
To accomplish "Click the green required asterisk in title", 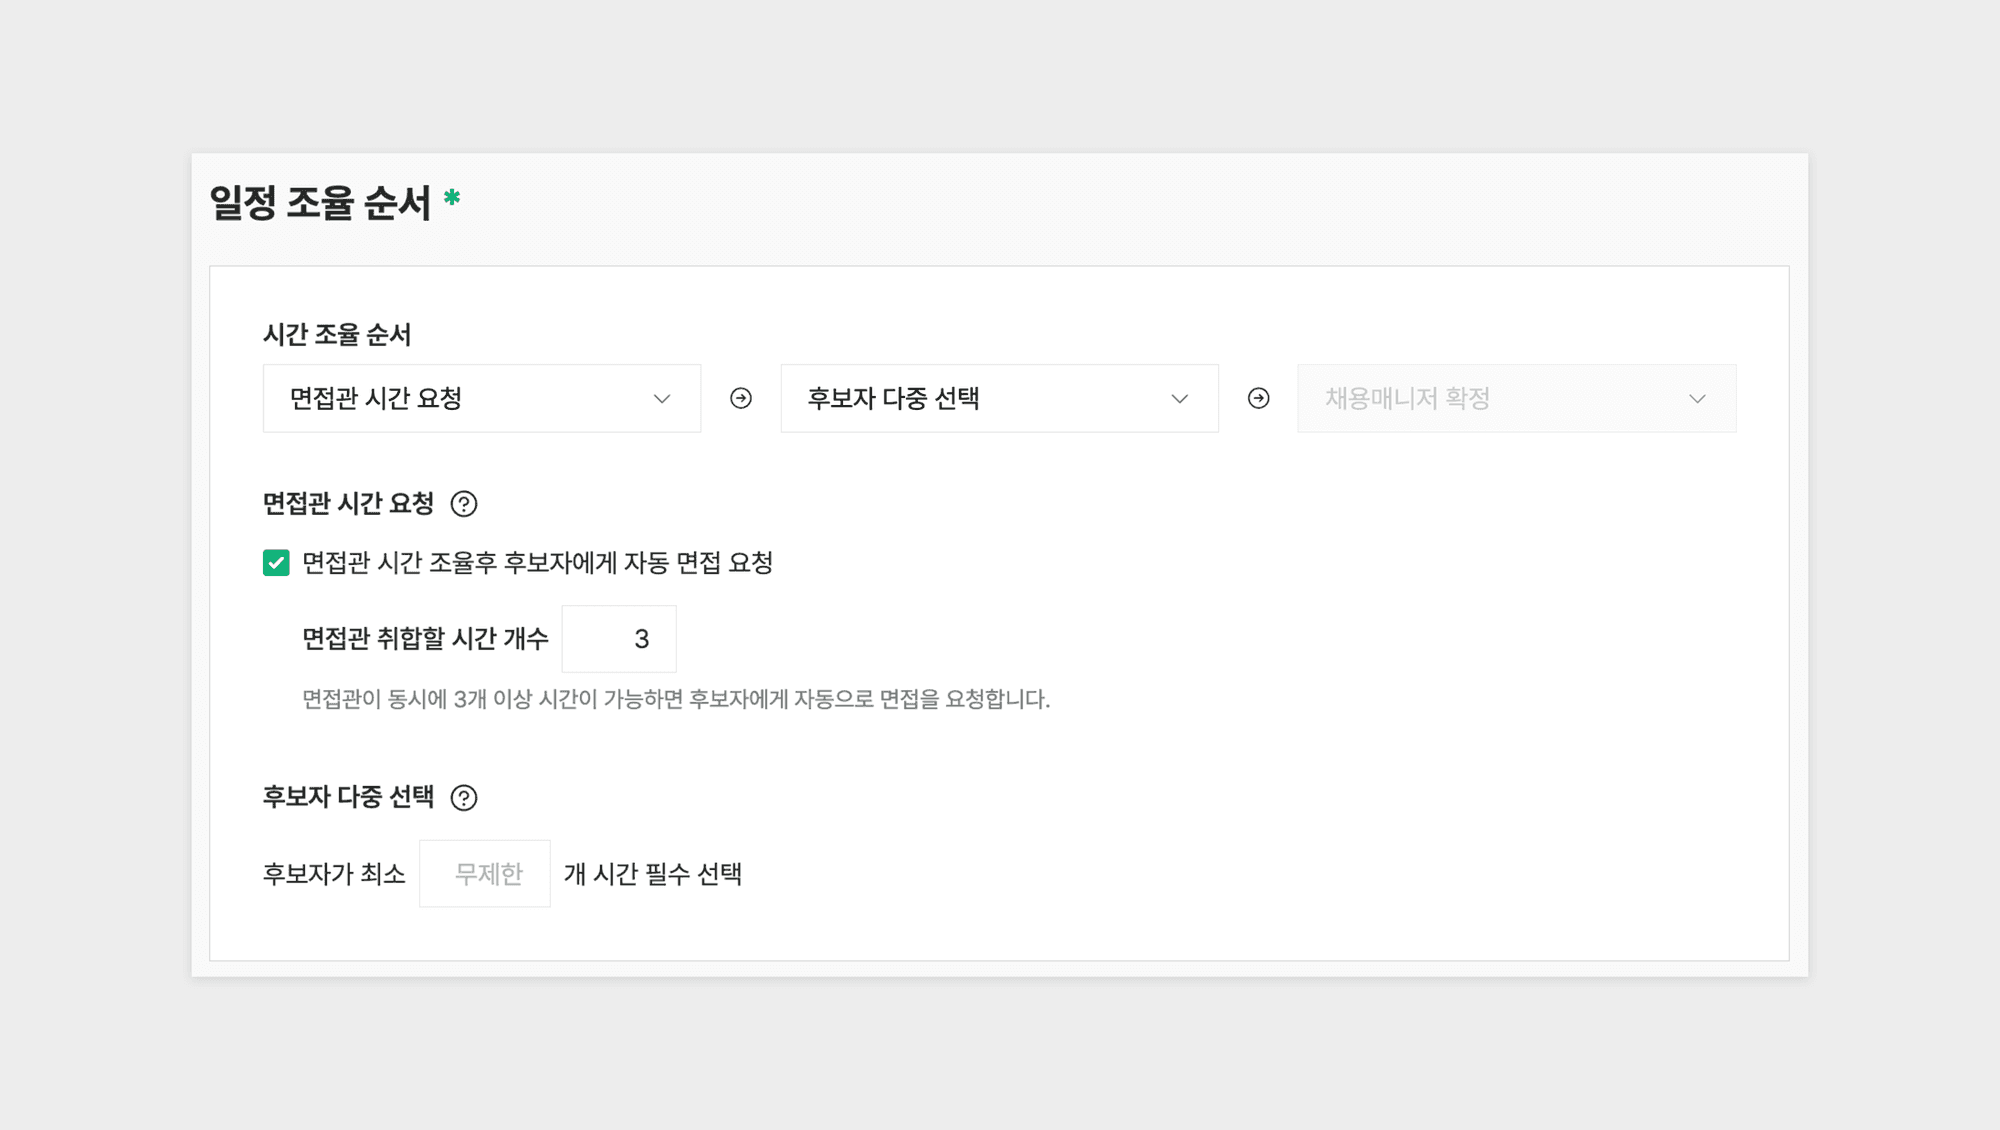I will point(452,198).
